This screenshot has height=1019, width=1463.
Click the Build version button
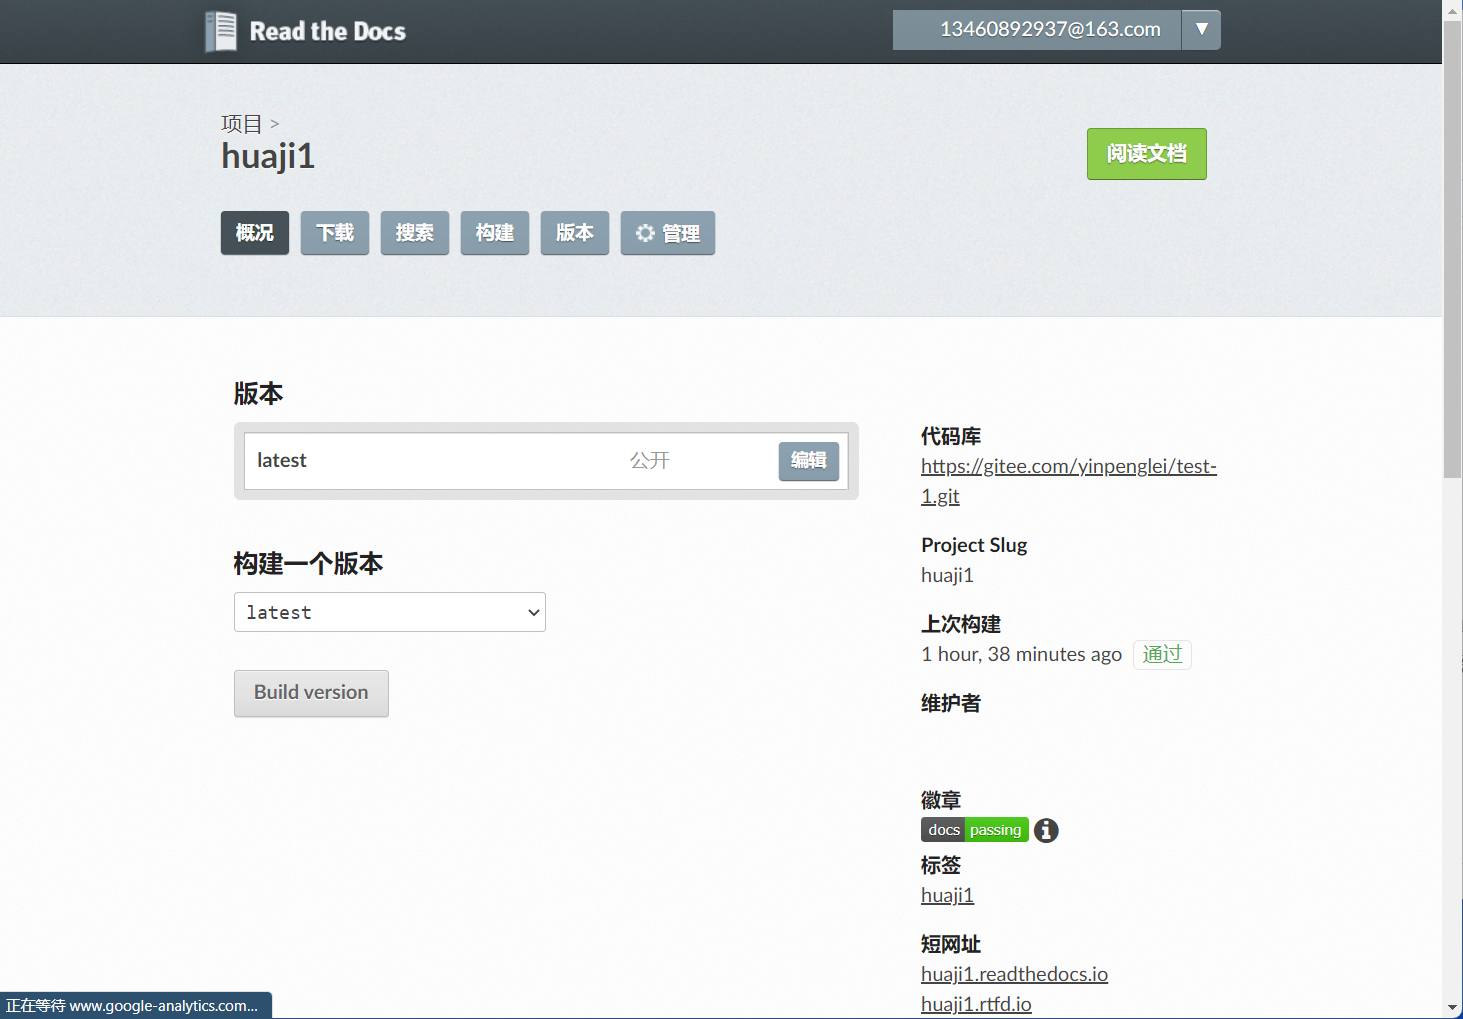311,693
